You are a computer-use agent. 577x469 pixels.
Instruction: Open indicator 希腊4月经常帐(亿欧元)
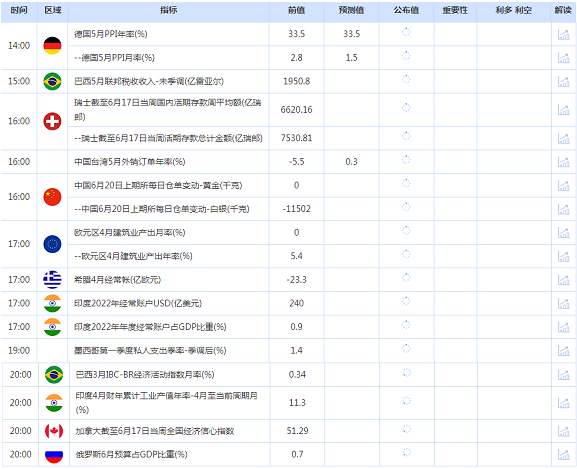click(x=118, y=280)
